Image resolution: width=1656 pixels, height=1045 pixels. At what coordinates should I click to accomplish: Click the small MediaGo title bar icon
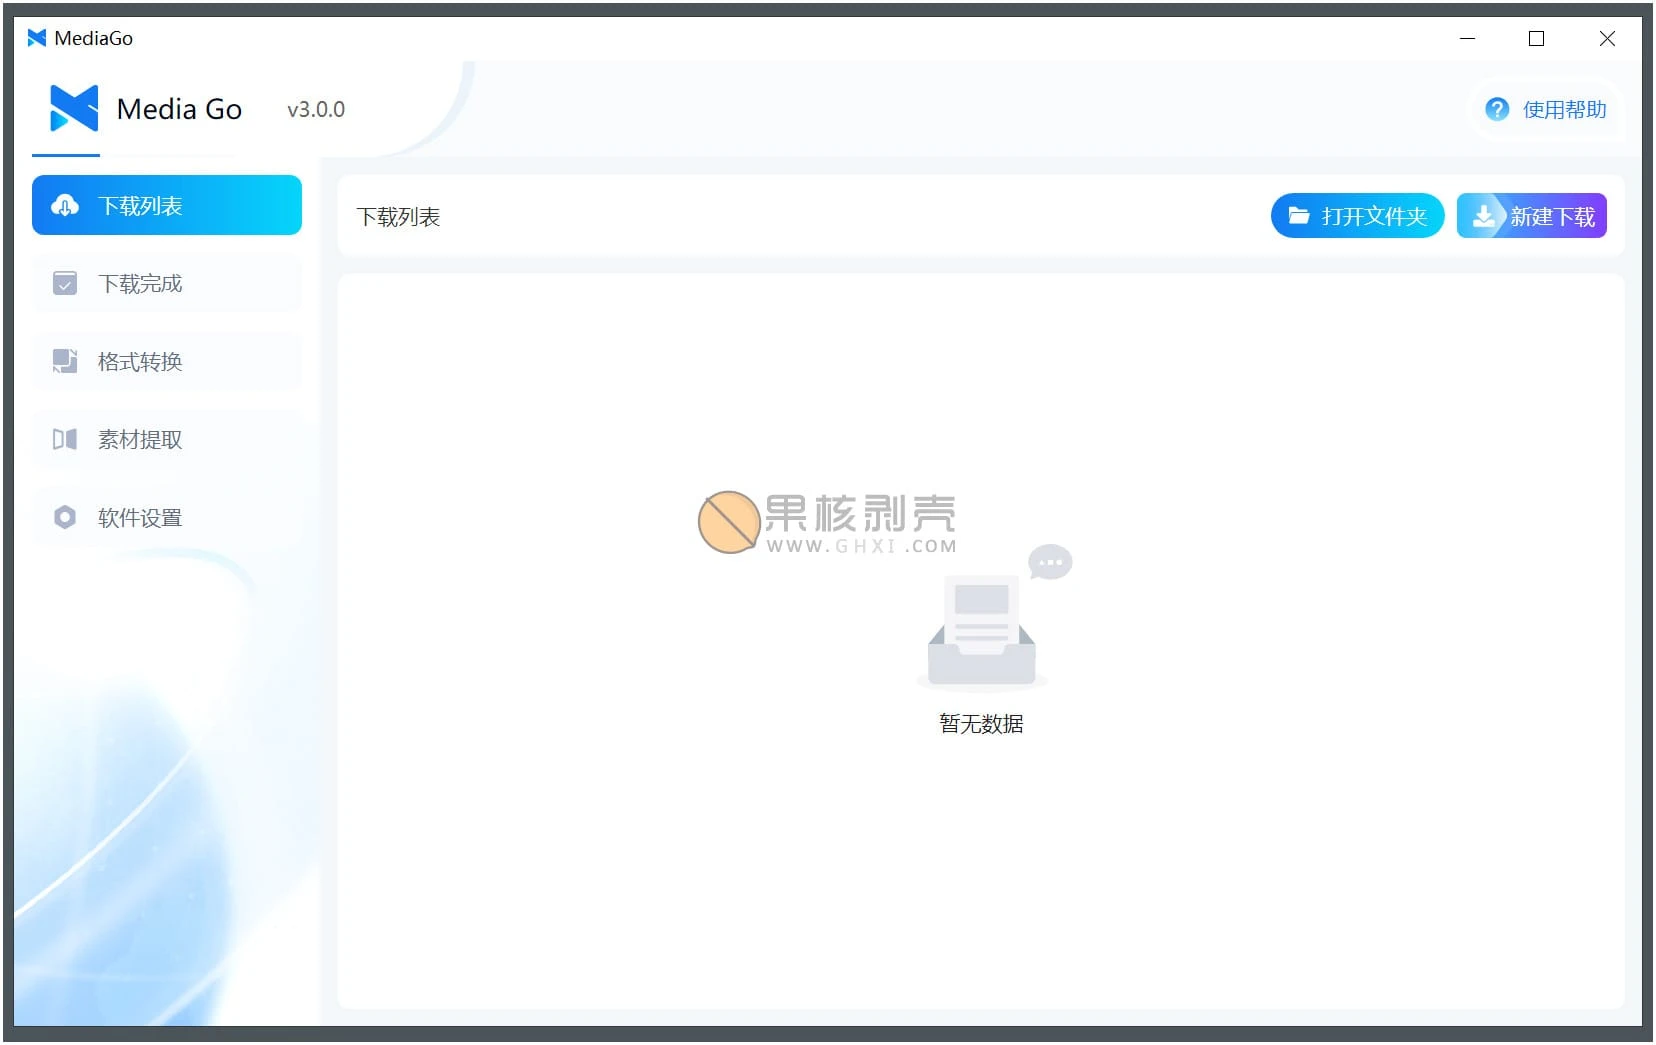click(37, 38)
